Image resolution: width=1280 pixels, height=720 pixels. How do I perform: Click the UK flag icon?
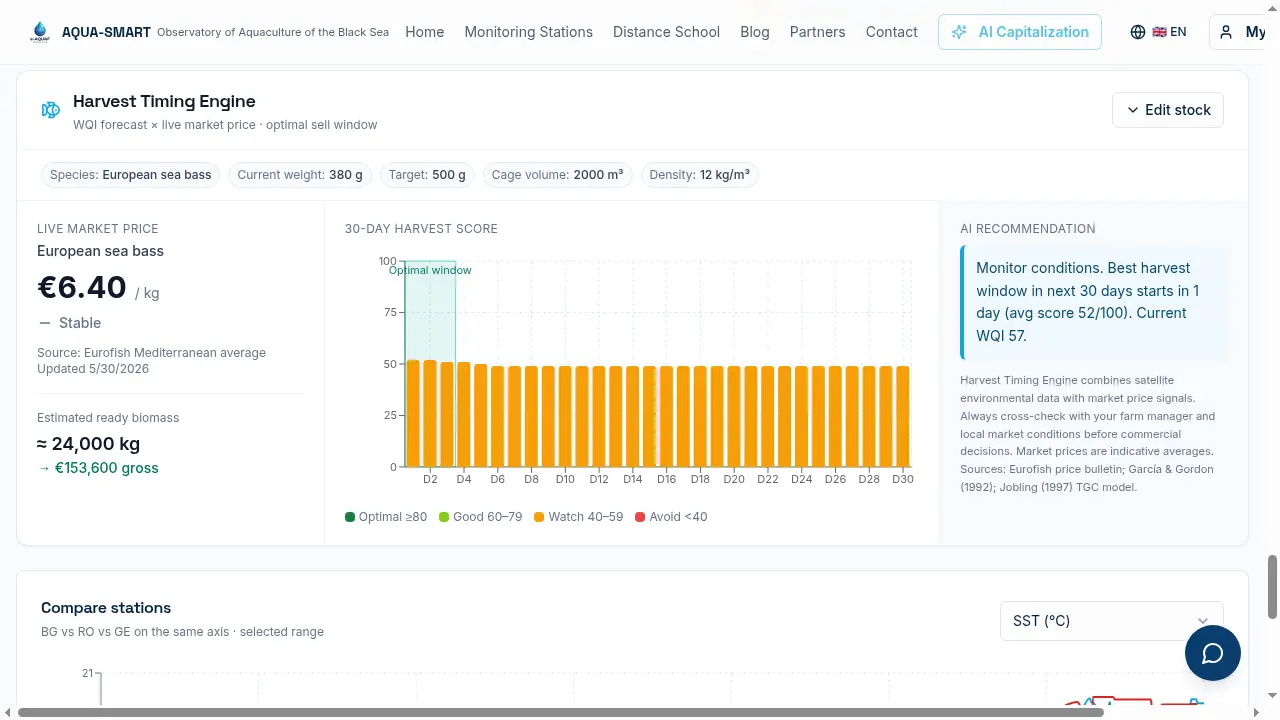click(x=1159, y=32)
